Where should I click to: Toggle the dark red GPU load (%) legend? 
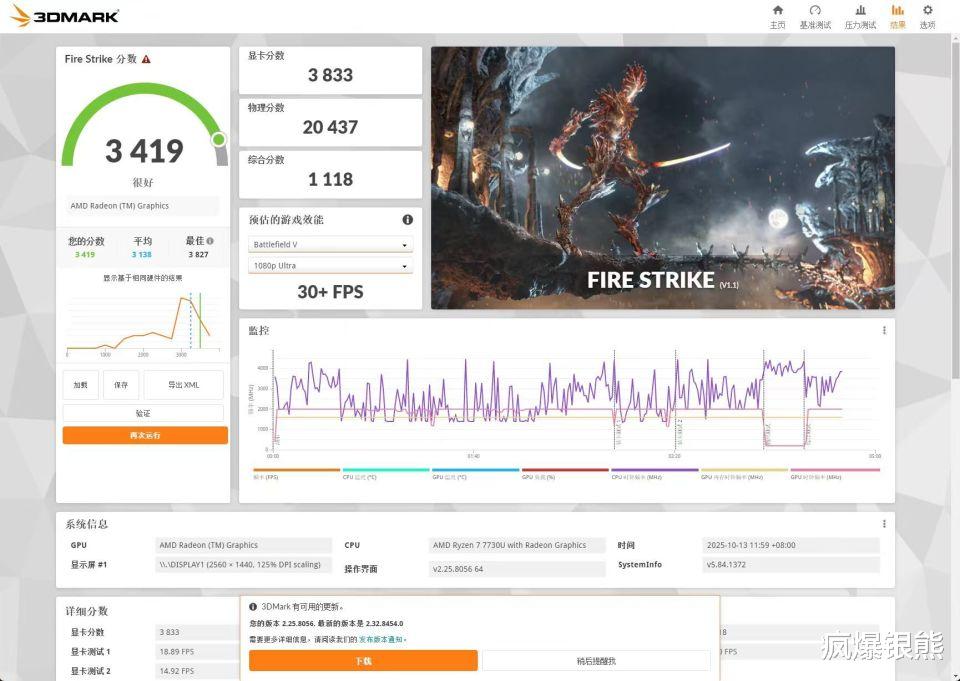coord(564,474)
